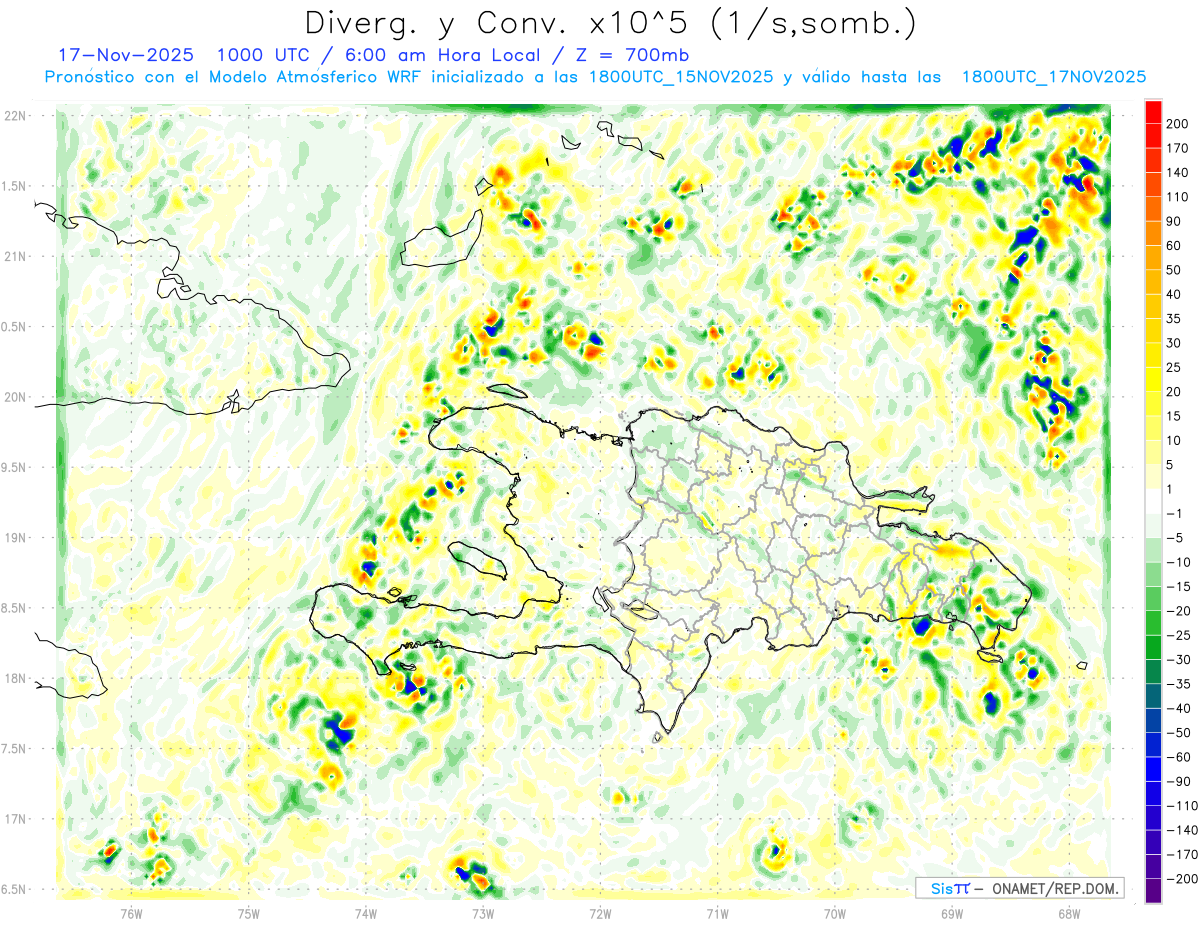Click the longitude label '69W'
This screenshot has width=1200, height=927.
tap(952, 913)
